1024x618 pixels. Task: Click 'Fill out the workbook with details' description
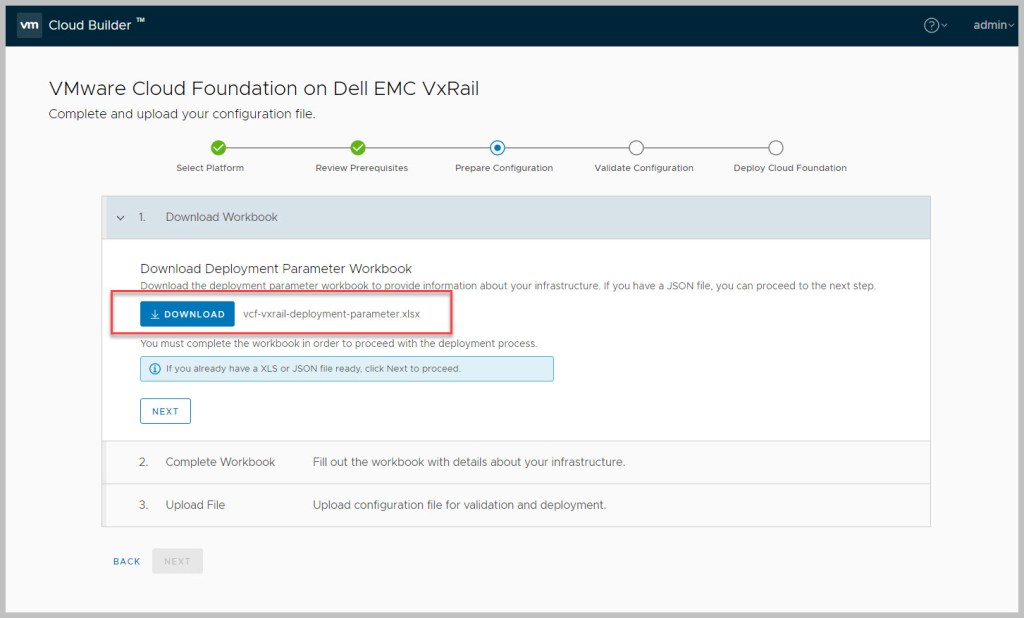[469, 462]
